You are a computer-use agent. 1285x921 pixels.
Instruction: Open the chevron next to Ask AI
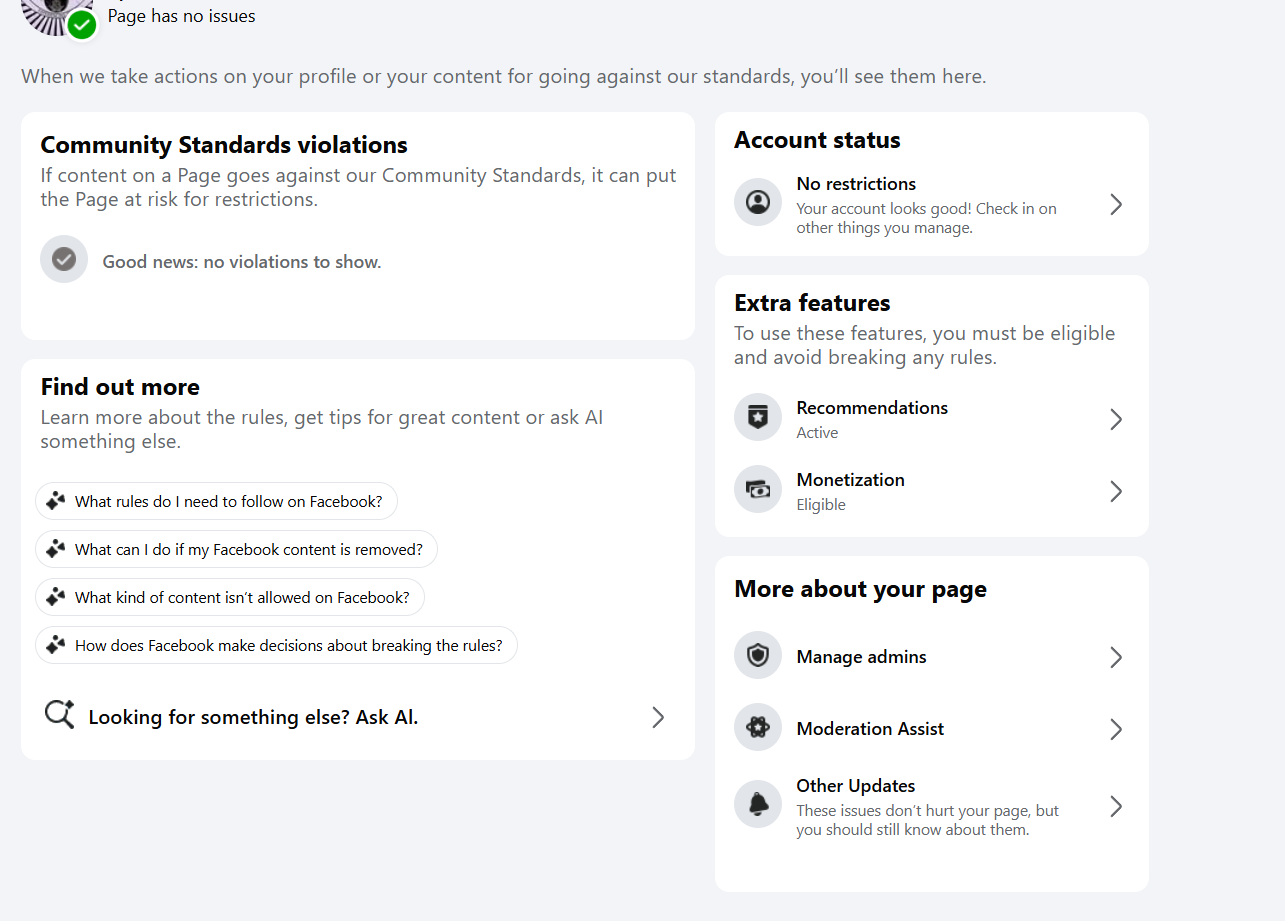pyautogui.click(x=658, y=717)
